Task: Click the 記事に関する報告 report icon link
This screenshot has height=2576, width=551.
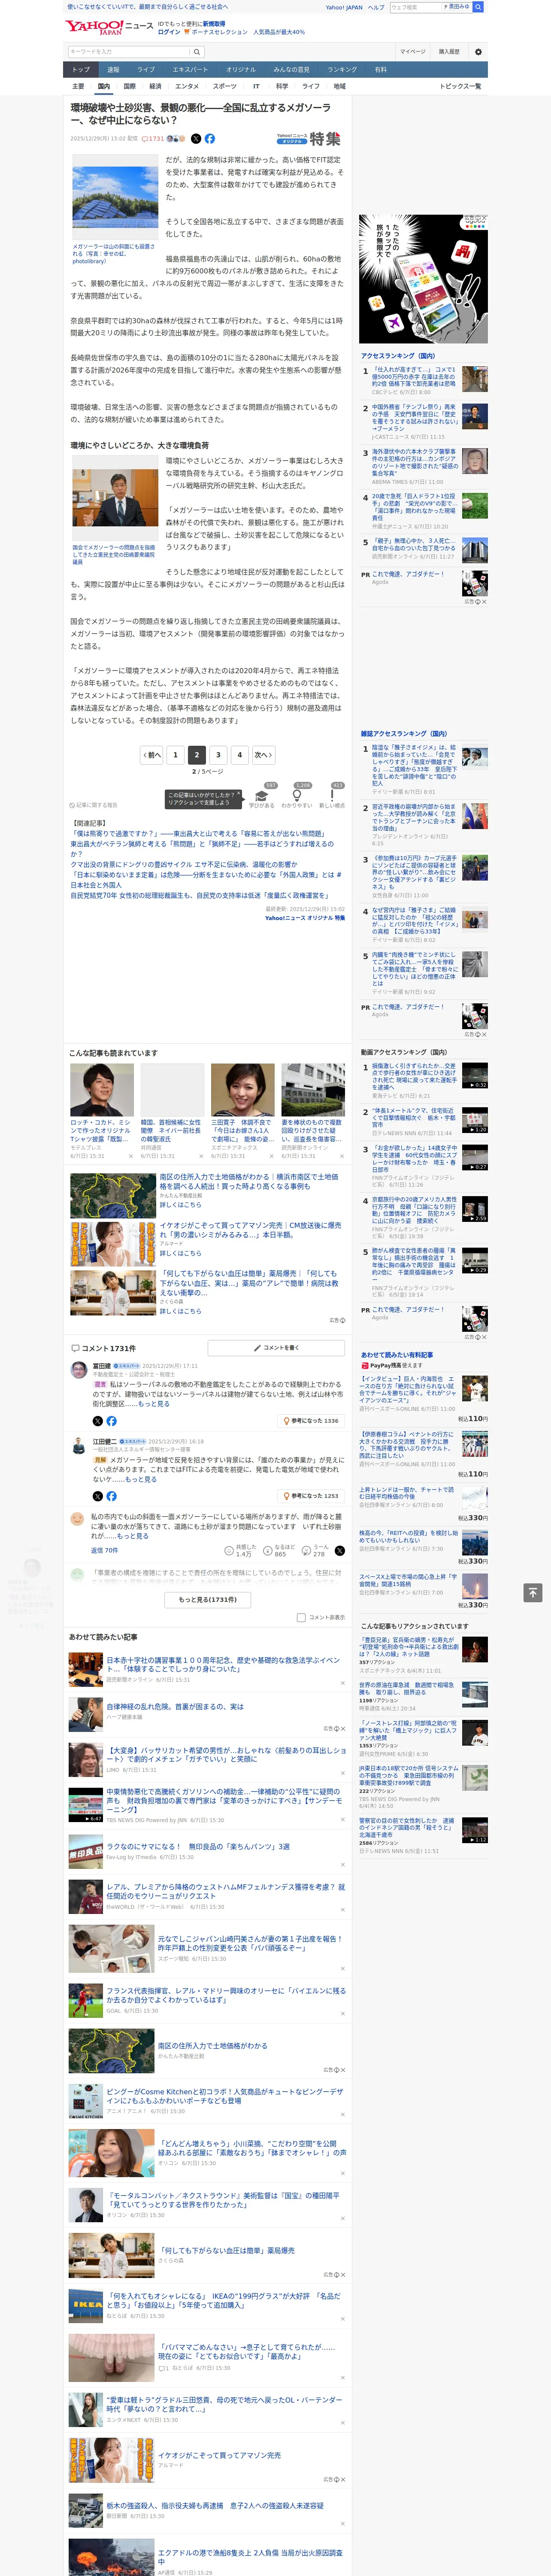Action: pos(93,804)
